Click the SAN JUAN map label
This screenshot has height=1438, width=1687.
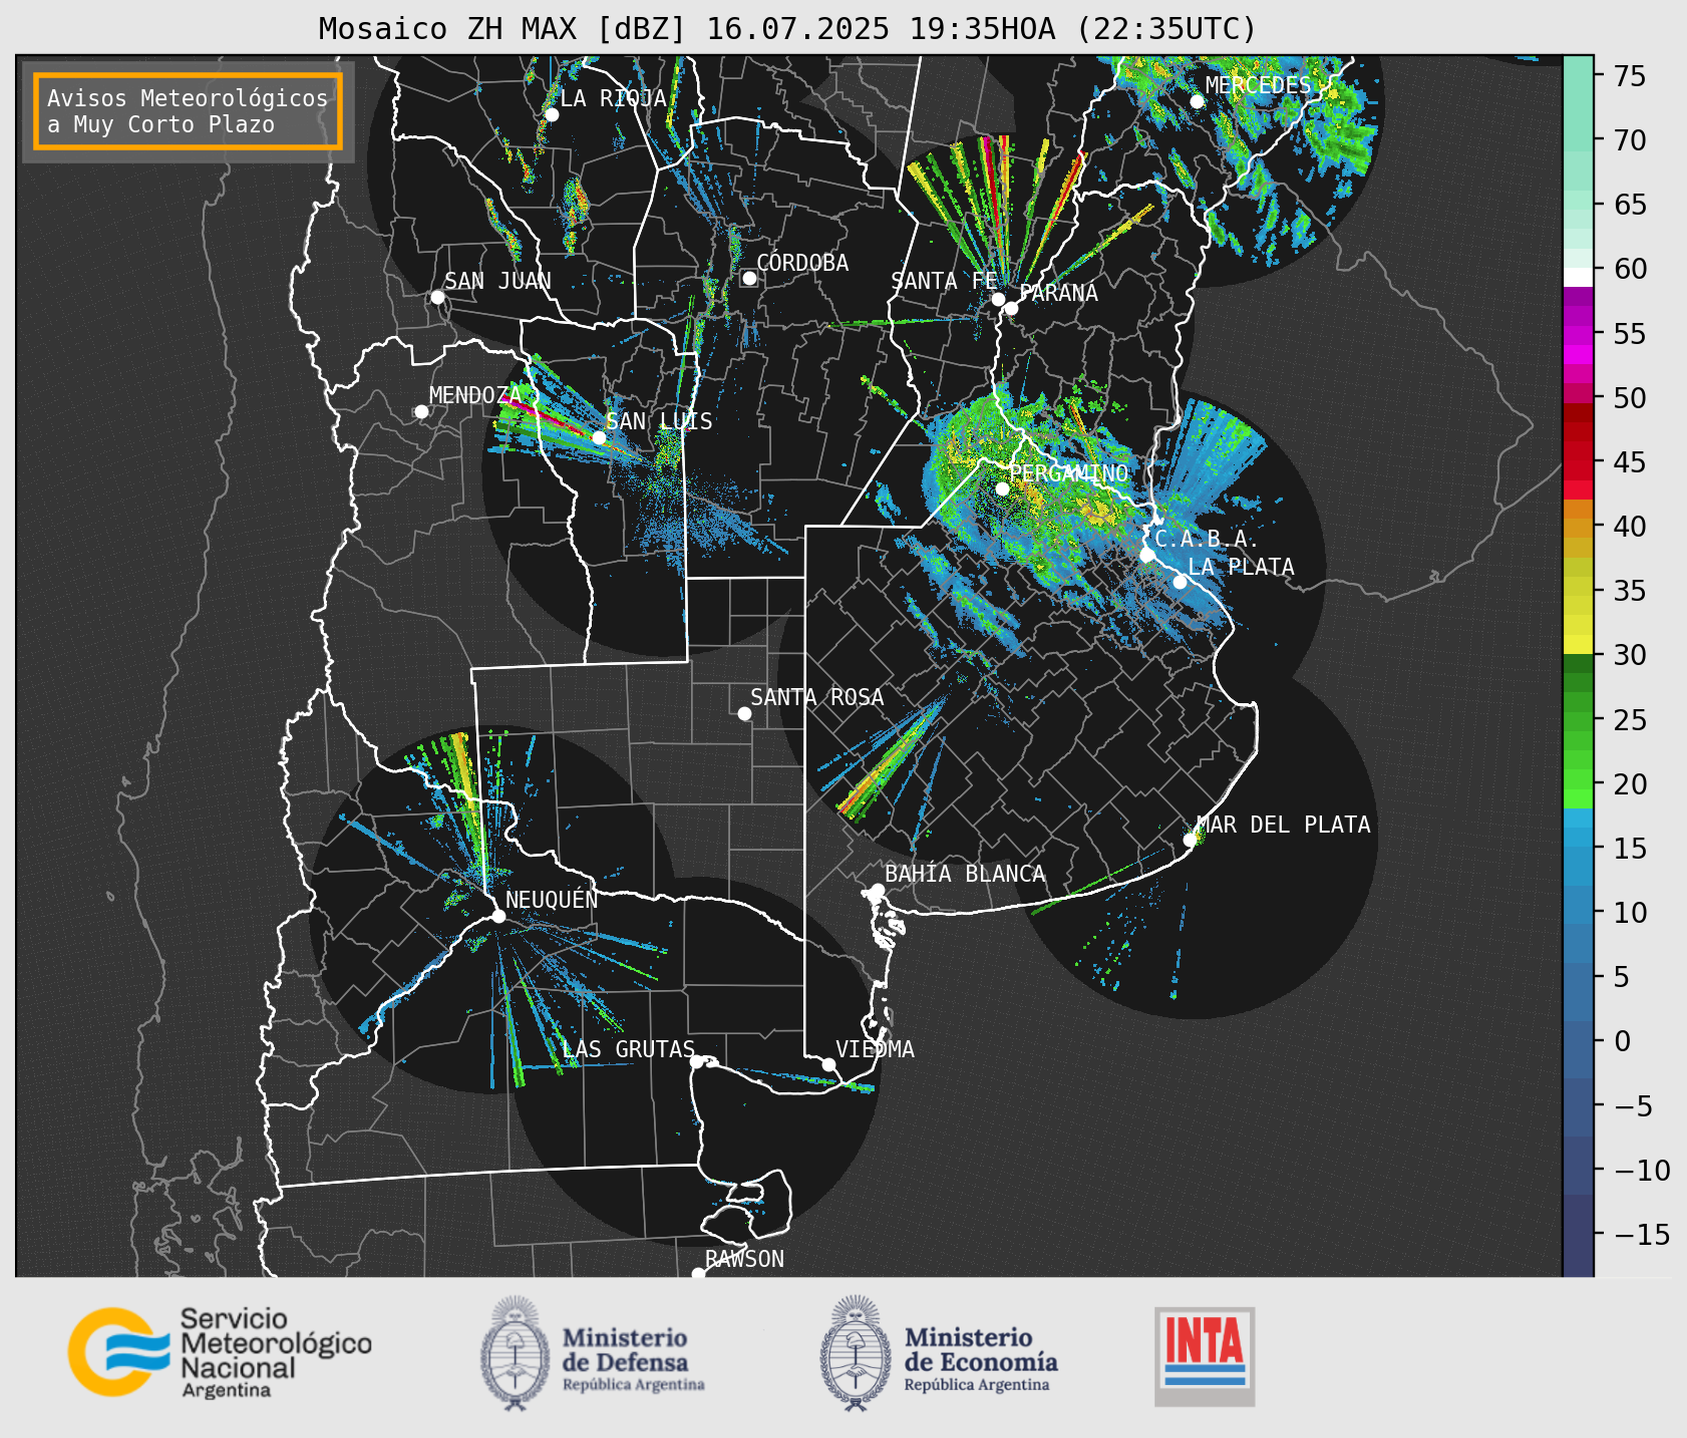click(498, 281)
